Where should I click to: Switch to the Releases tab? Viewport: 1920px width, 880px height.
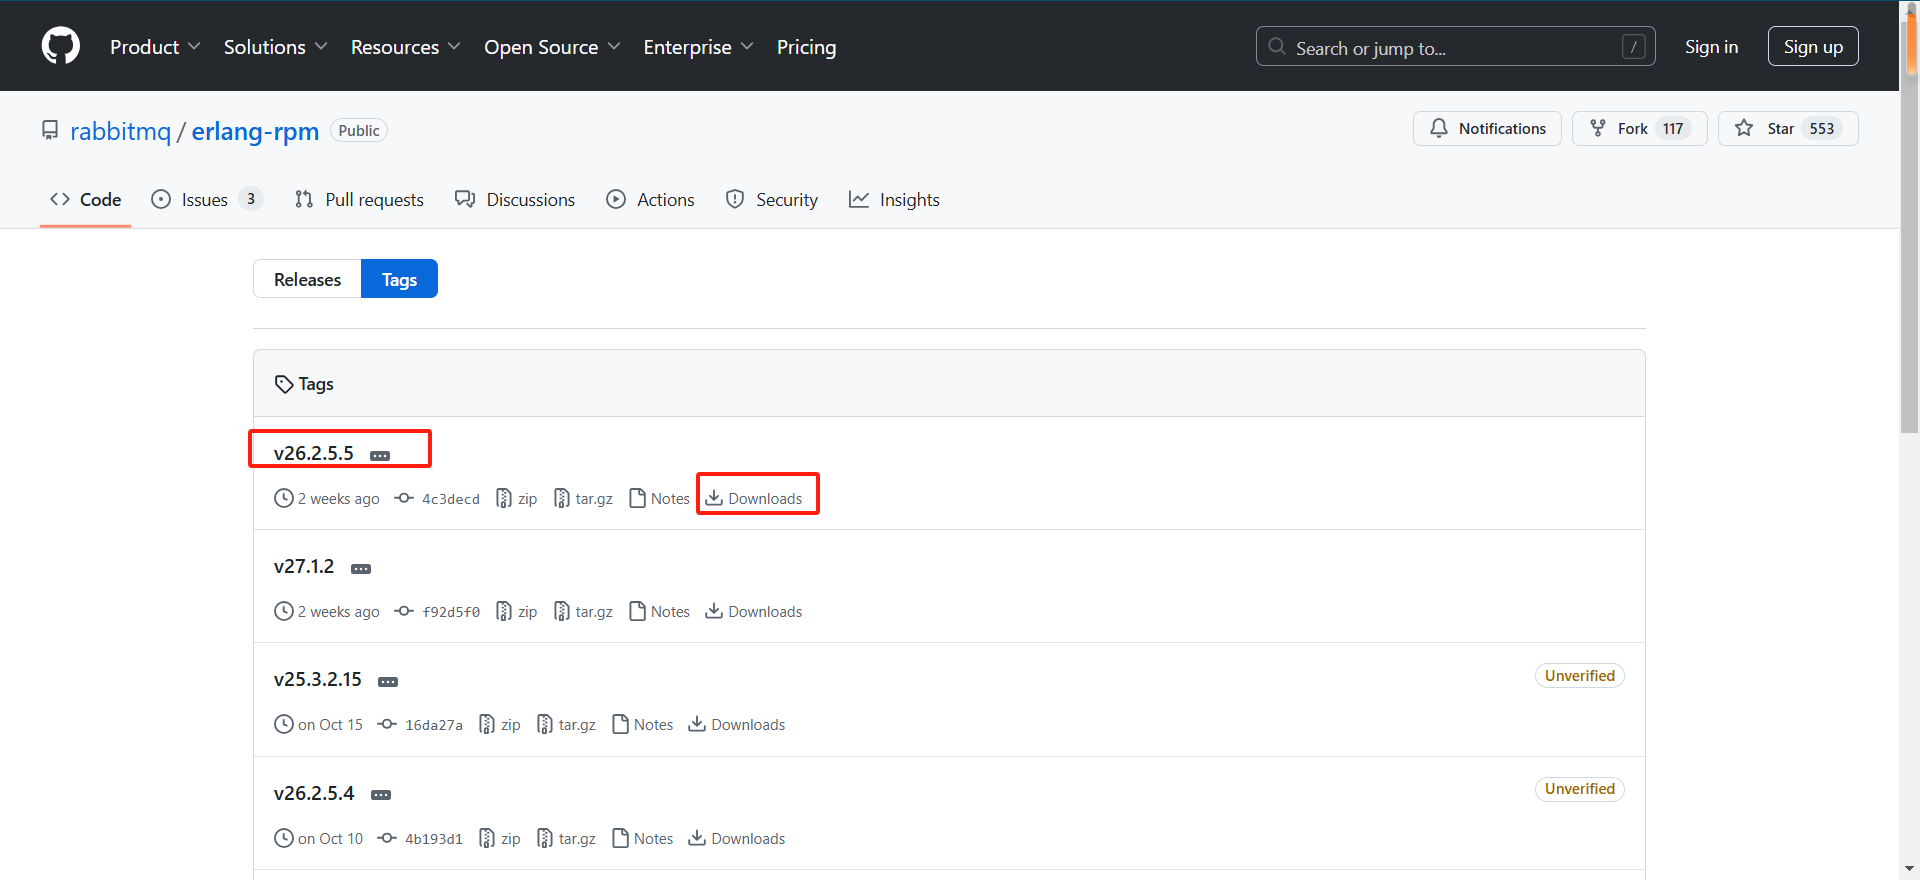tap(307, 279)
